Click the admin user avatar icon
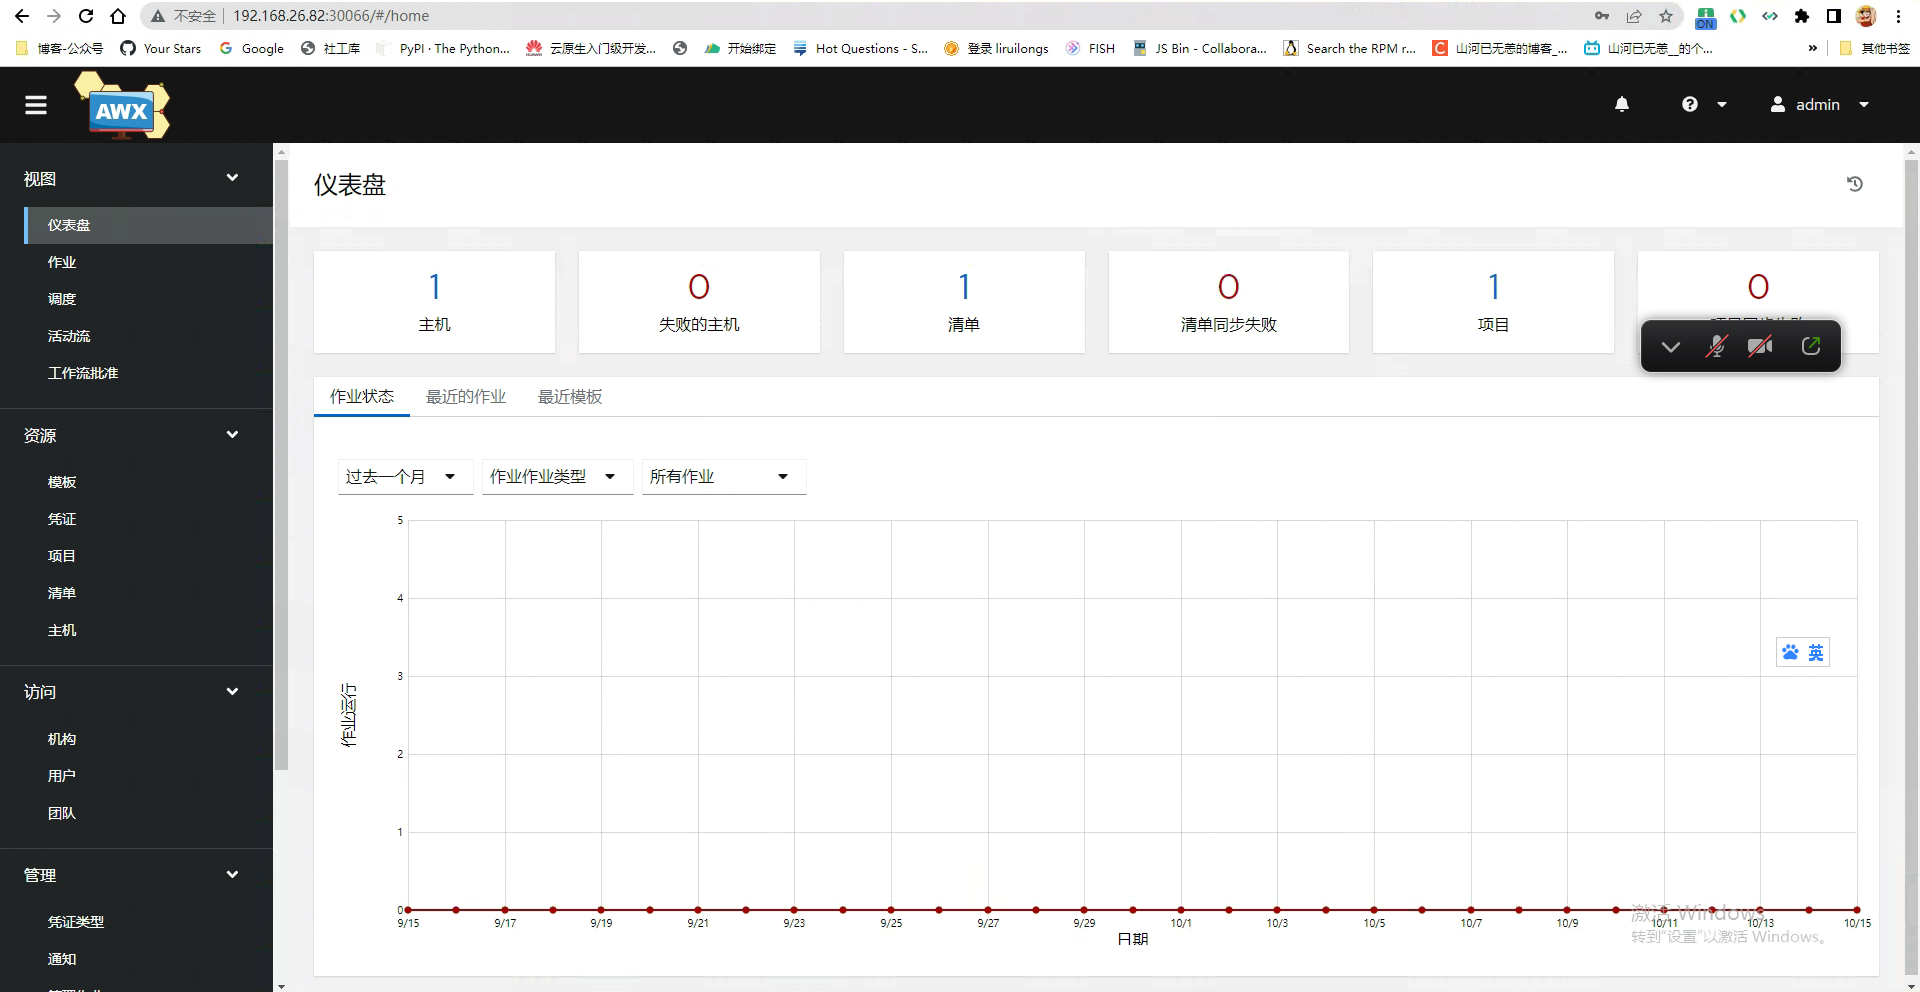1920x992 pixels. pos(1777,104)
